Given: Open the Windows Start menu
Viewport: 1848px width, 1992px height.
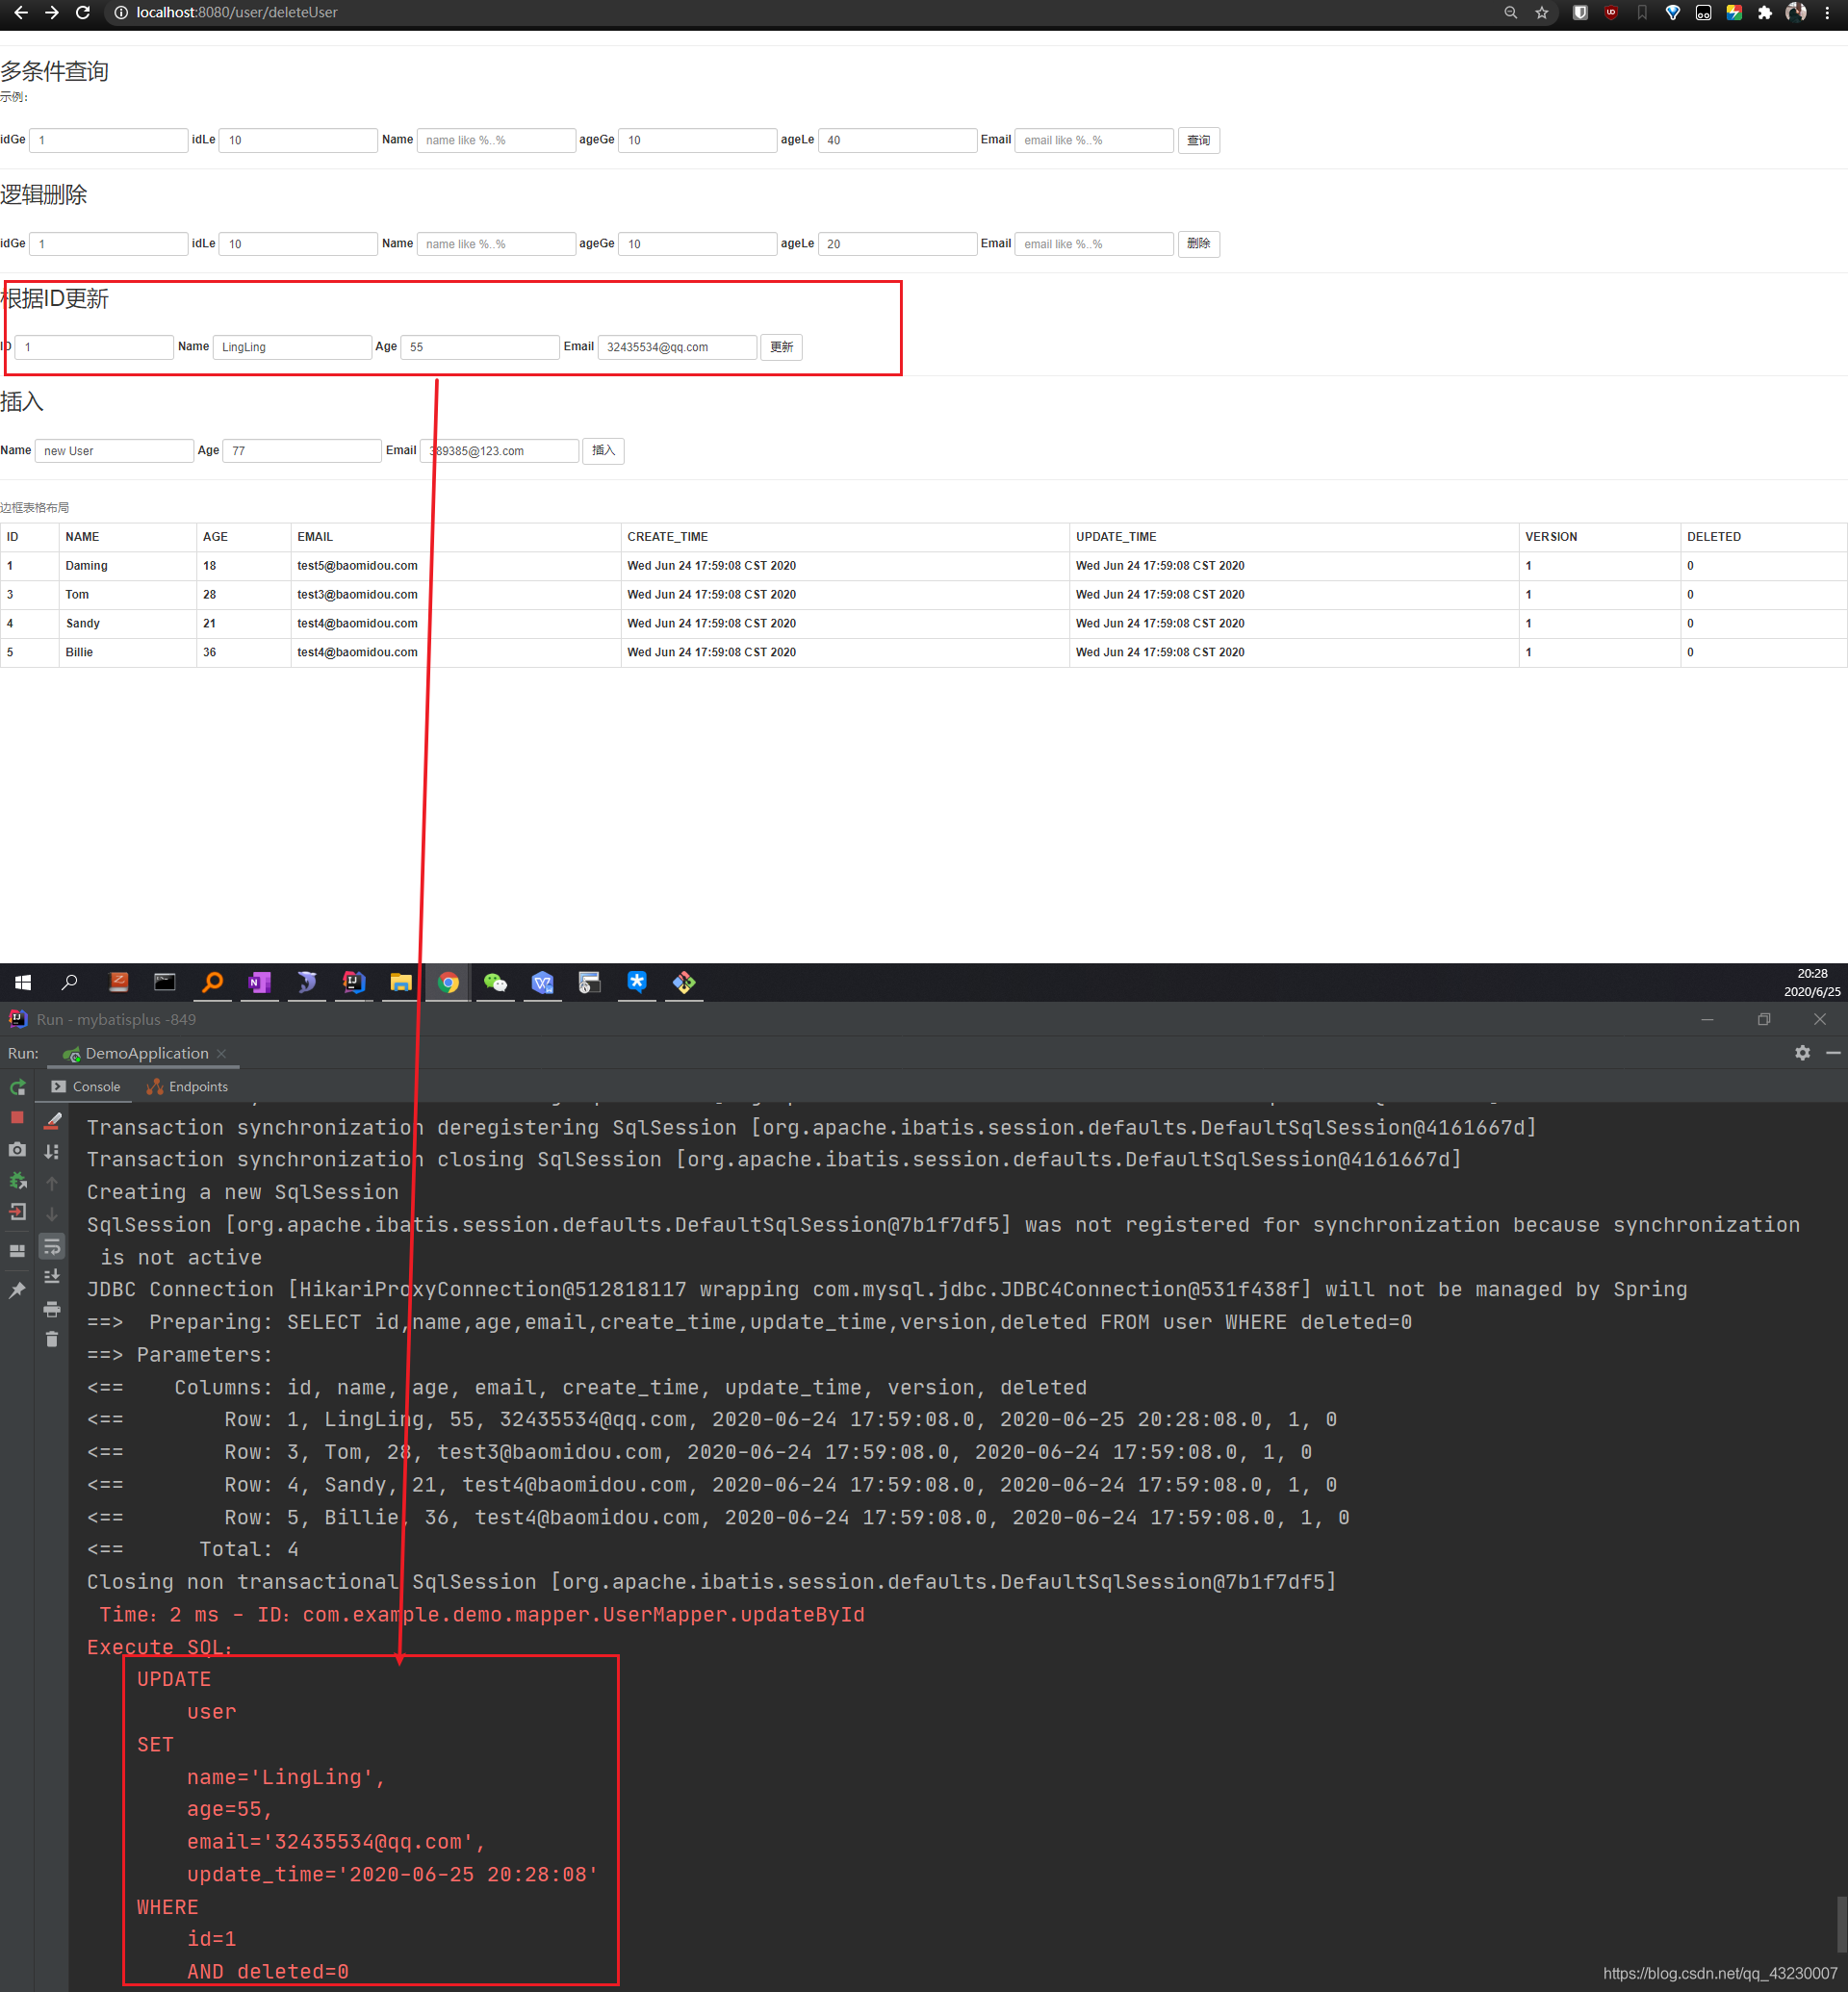Looking at the screenshot, I should 23,982.
